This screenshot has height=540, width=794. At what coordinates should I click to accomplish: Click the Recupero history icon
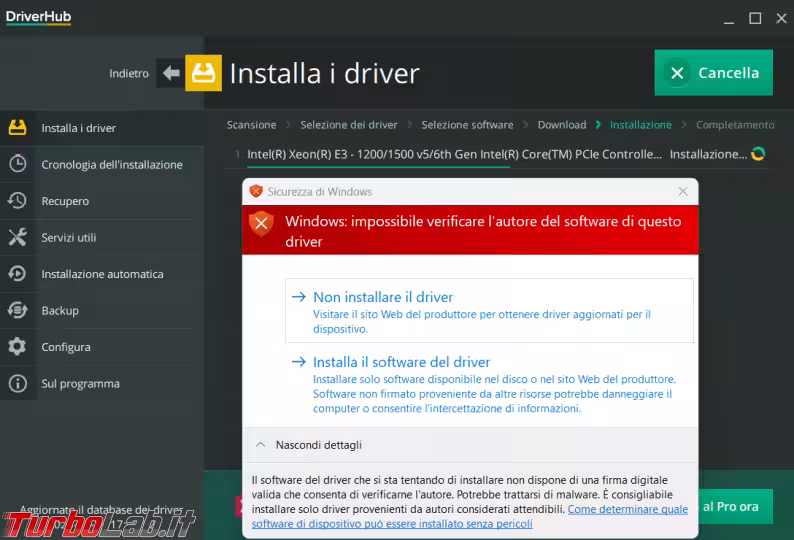[x=17, y=201]
